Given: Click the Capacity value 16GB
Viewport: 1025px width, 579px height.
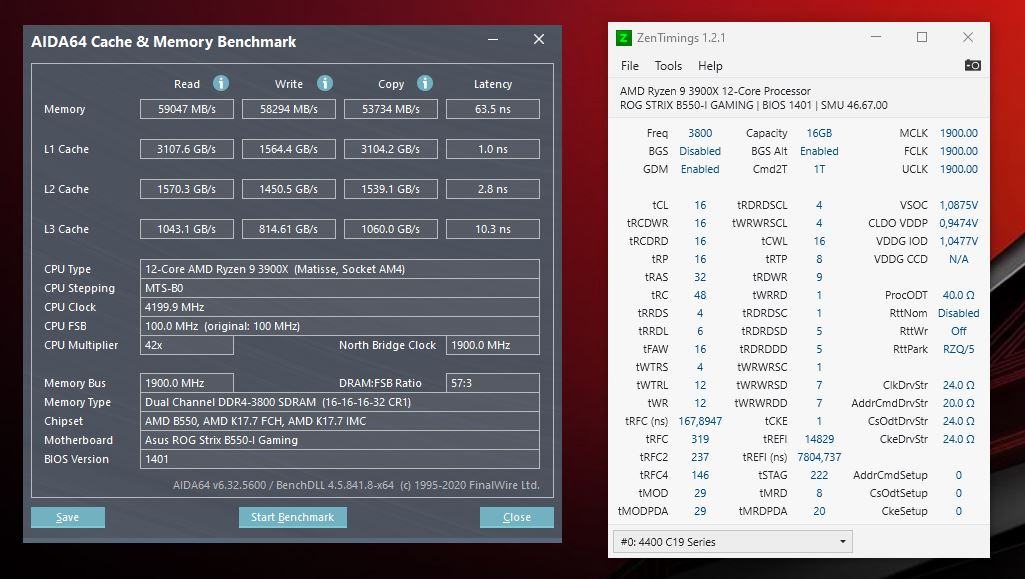Looking at the screenshot, I should coord(819,133).
